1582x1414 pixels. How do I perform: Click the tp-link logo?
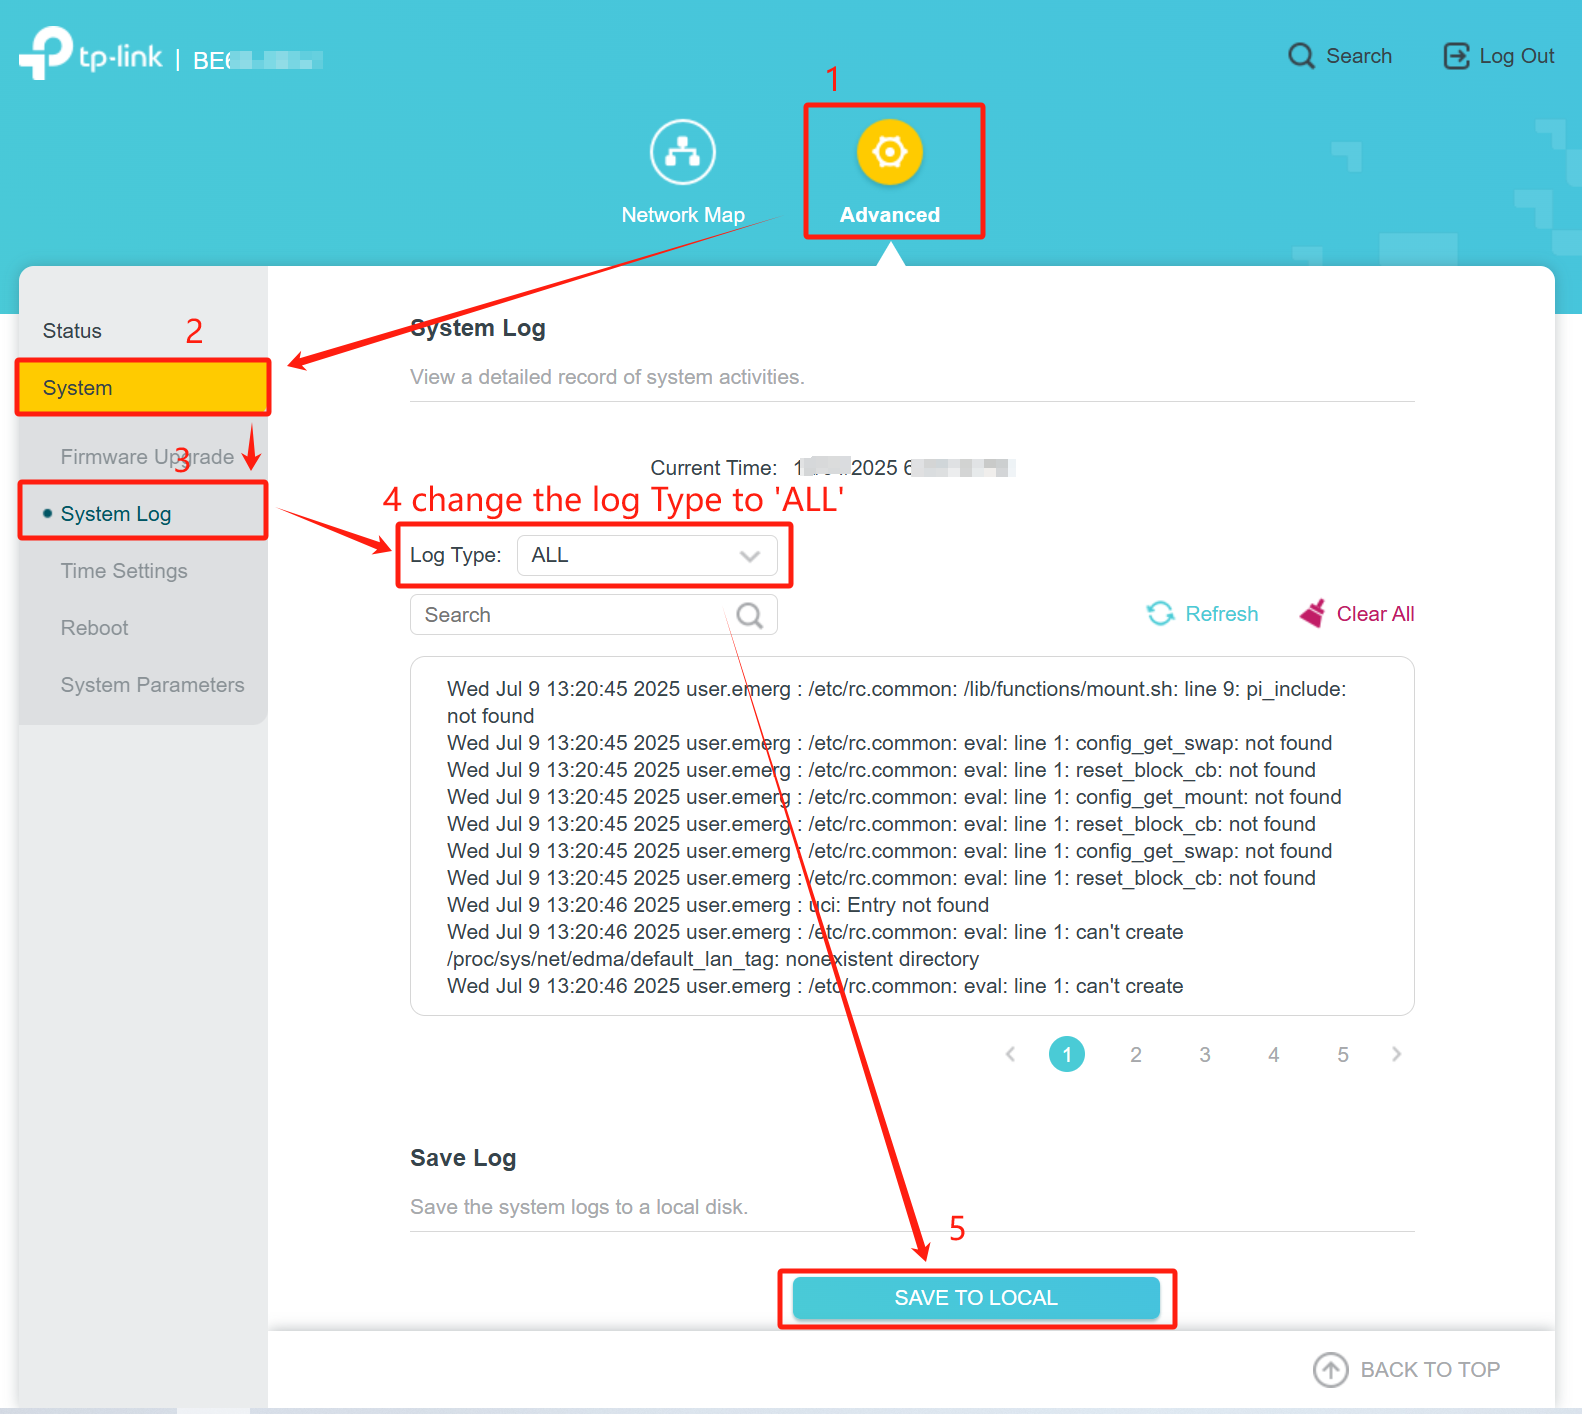(x=91, y=53)
